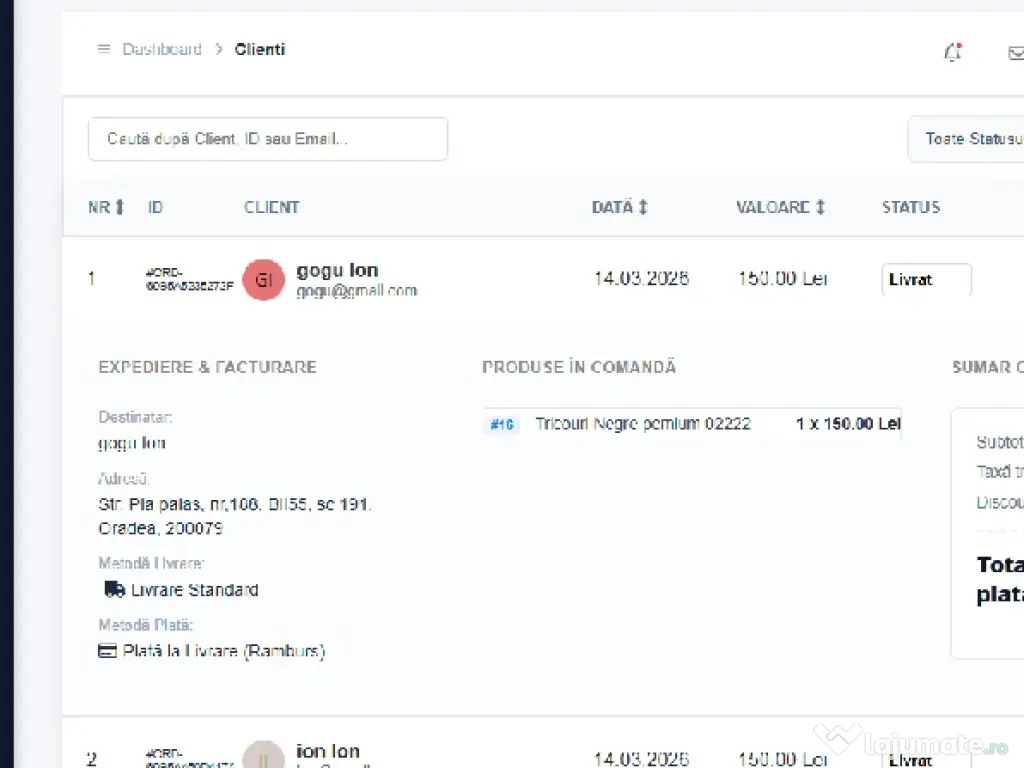Open the notifications bell icon

(951, 52)
